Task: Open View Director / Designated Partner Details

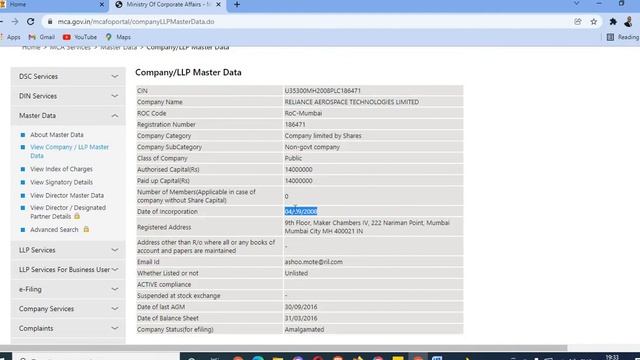Action: (68, 212)
